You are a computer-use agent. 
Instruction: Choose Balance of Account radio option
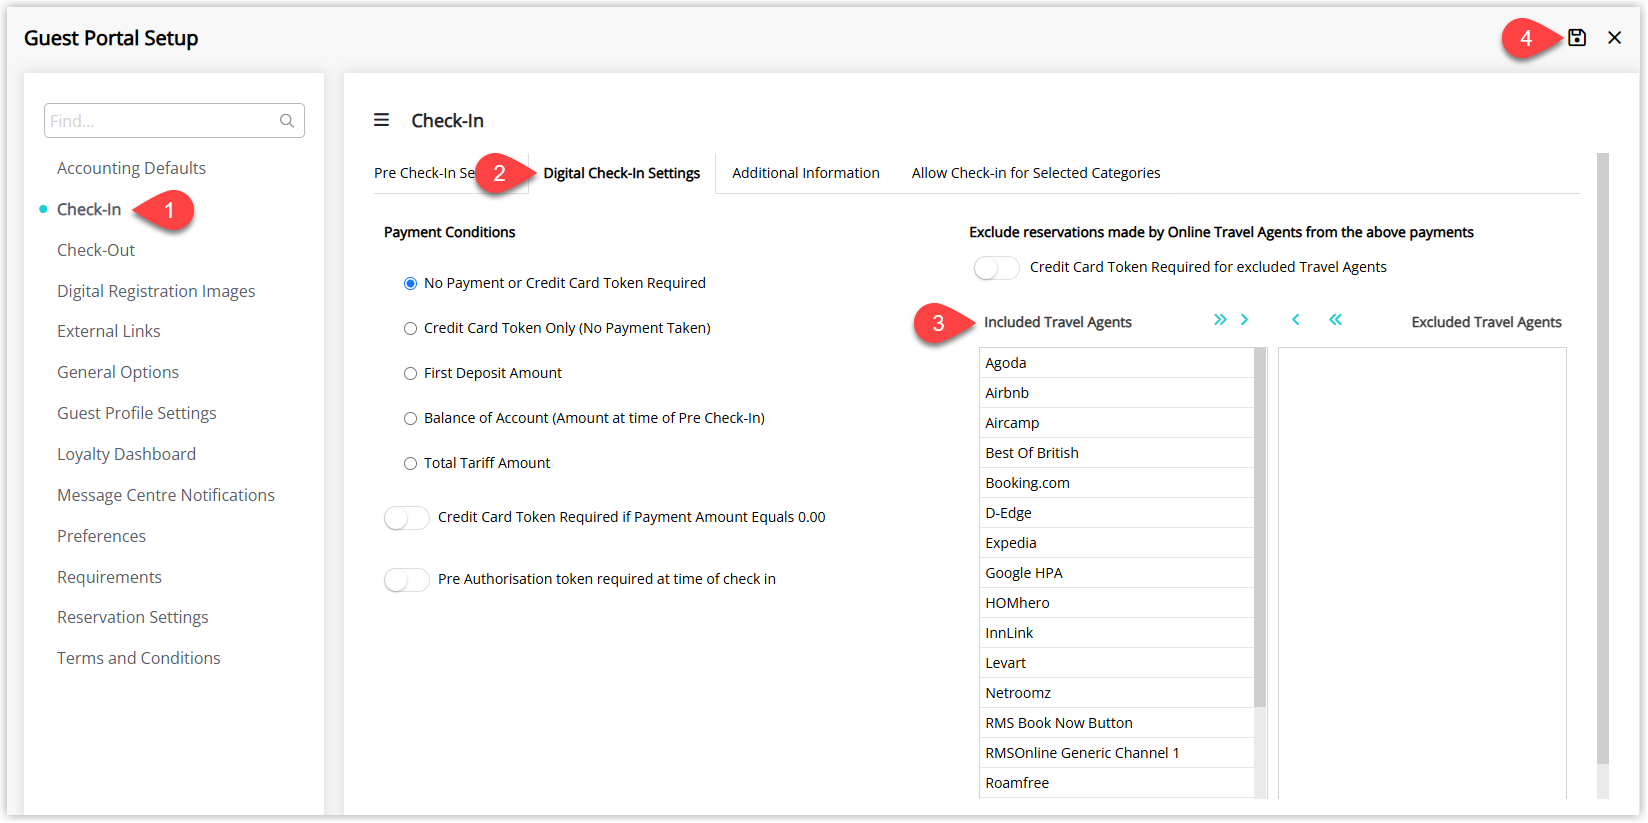pos(410,419)
